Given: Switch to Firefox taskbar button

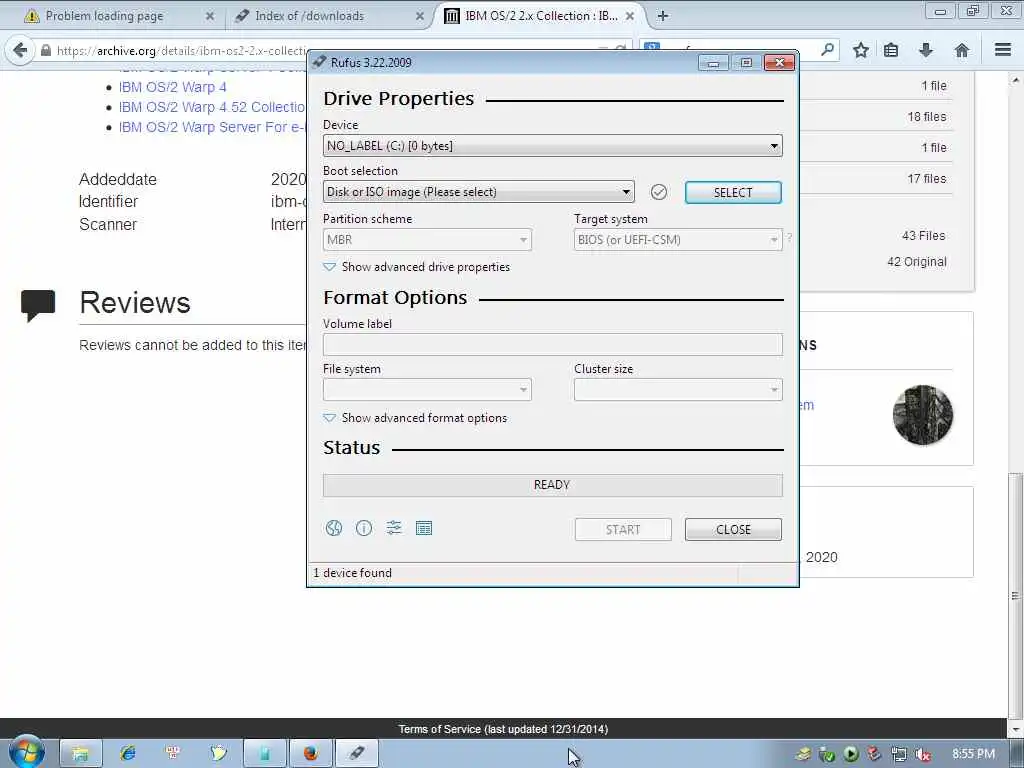Looking at the screenshot, I should 311,753.
